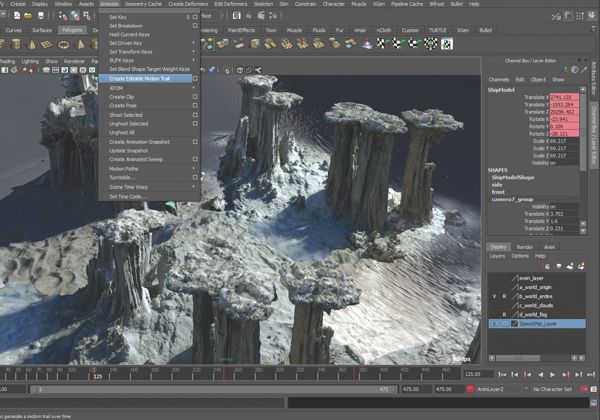Click the layer list horizontal scrollbar

pyautogui.click(x=518, y=358)
